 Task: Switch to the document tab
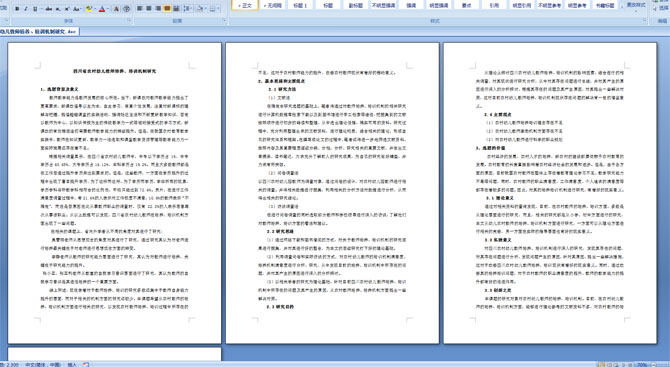[x=39, y=32]
